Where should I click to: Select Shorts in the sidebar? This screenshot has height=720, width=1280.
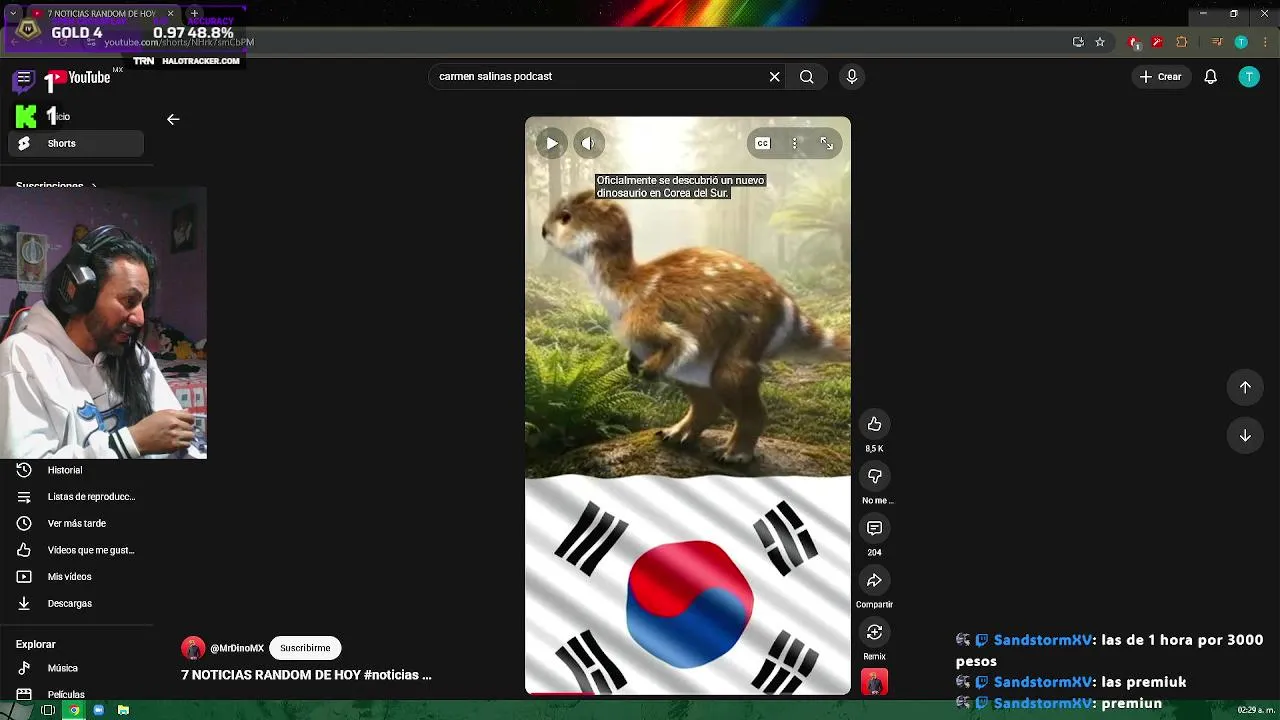point(76,143)
